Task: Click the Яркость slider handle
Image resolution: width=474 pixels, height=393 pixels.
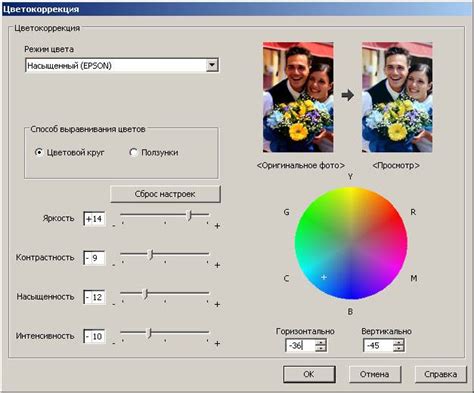Action: point(189,215)
